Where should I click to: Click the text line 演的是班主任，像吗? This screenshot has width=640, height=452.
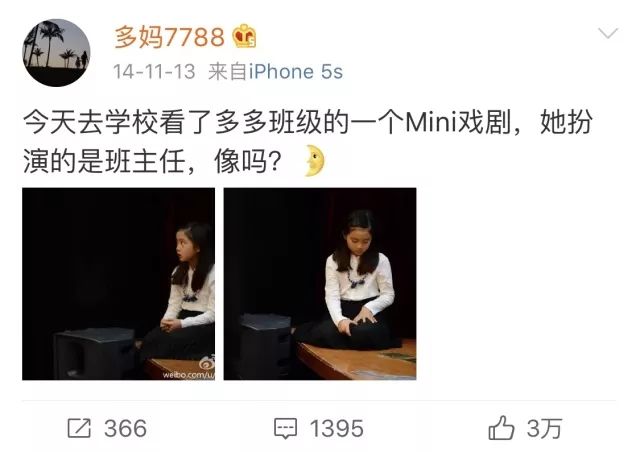pos(152,161)
